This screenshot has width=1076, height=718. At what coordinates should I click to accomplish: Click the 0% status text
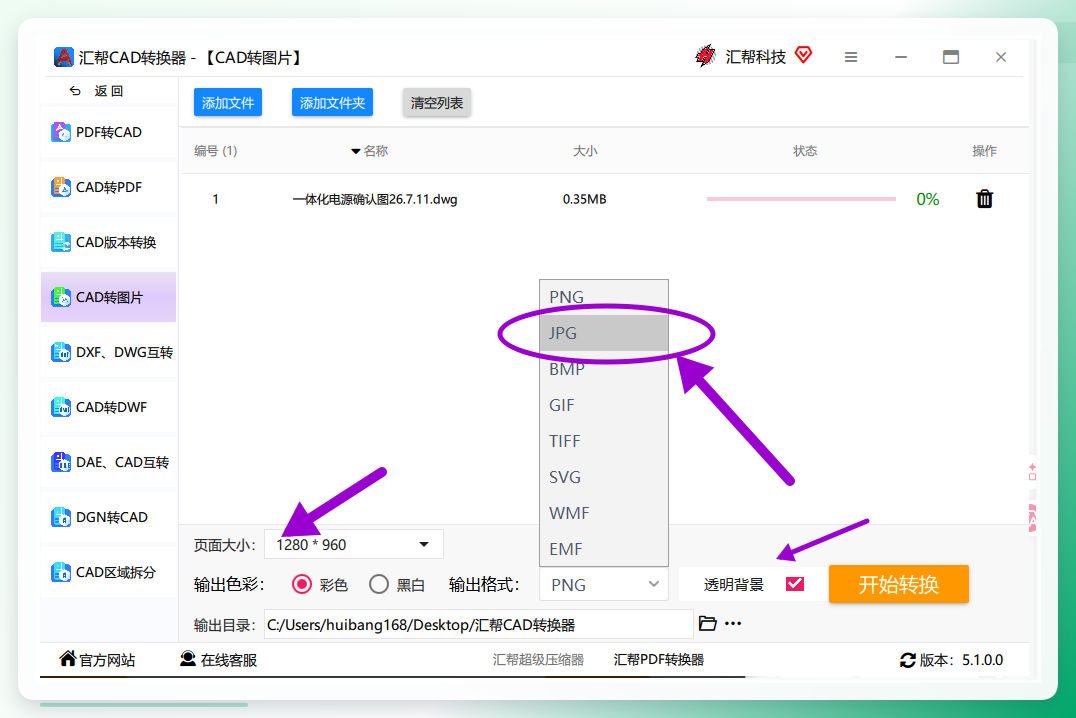click(928, 199)
